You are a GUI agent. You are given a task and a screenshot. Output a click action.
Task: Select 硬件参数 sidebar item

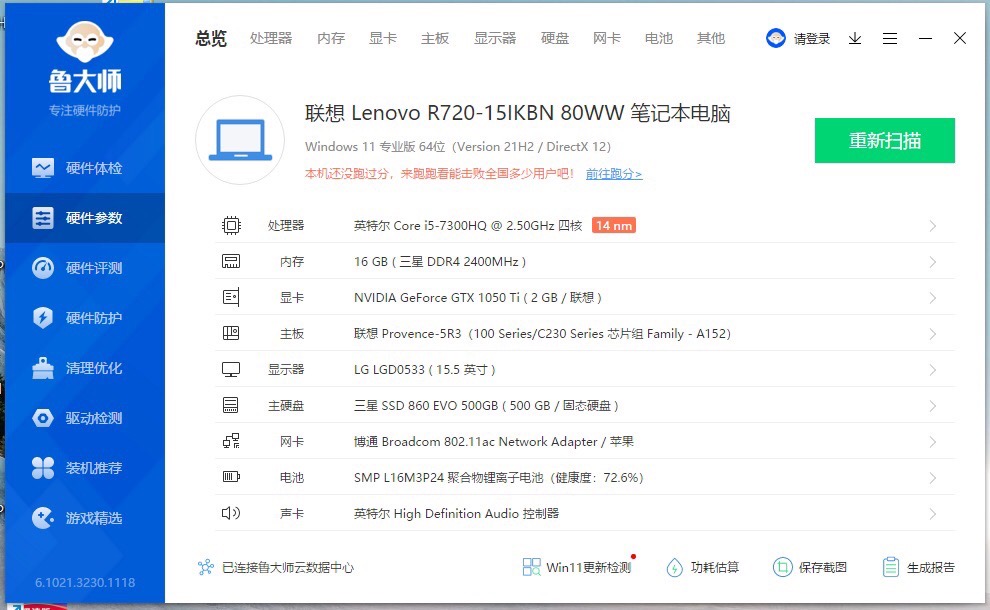click(x=85, y=218)
